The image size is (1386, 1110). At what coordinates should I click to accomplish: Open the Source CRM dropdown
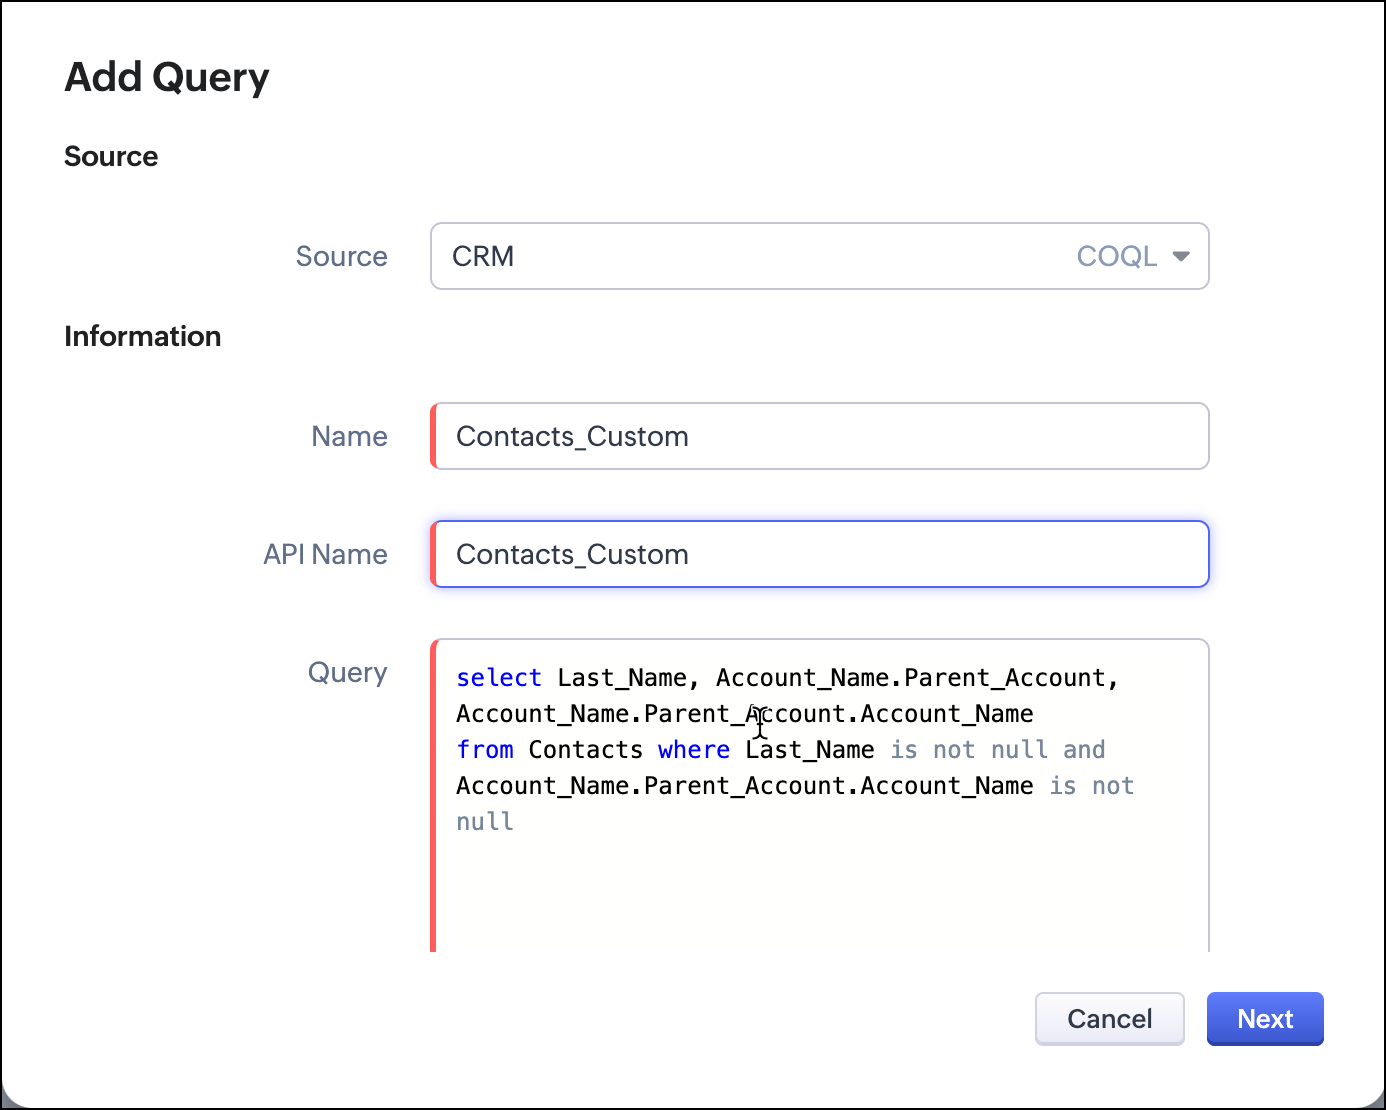760,256
